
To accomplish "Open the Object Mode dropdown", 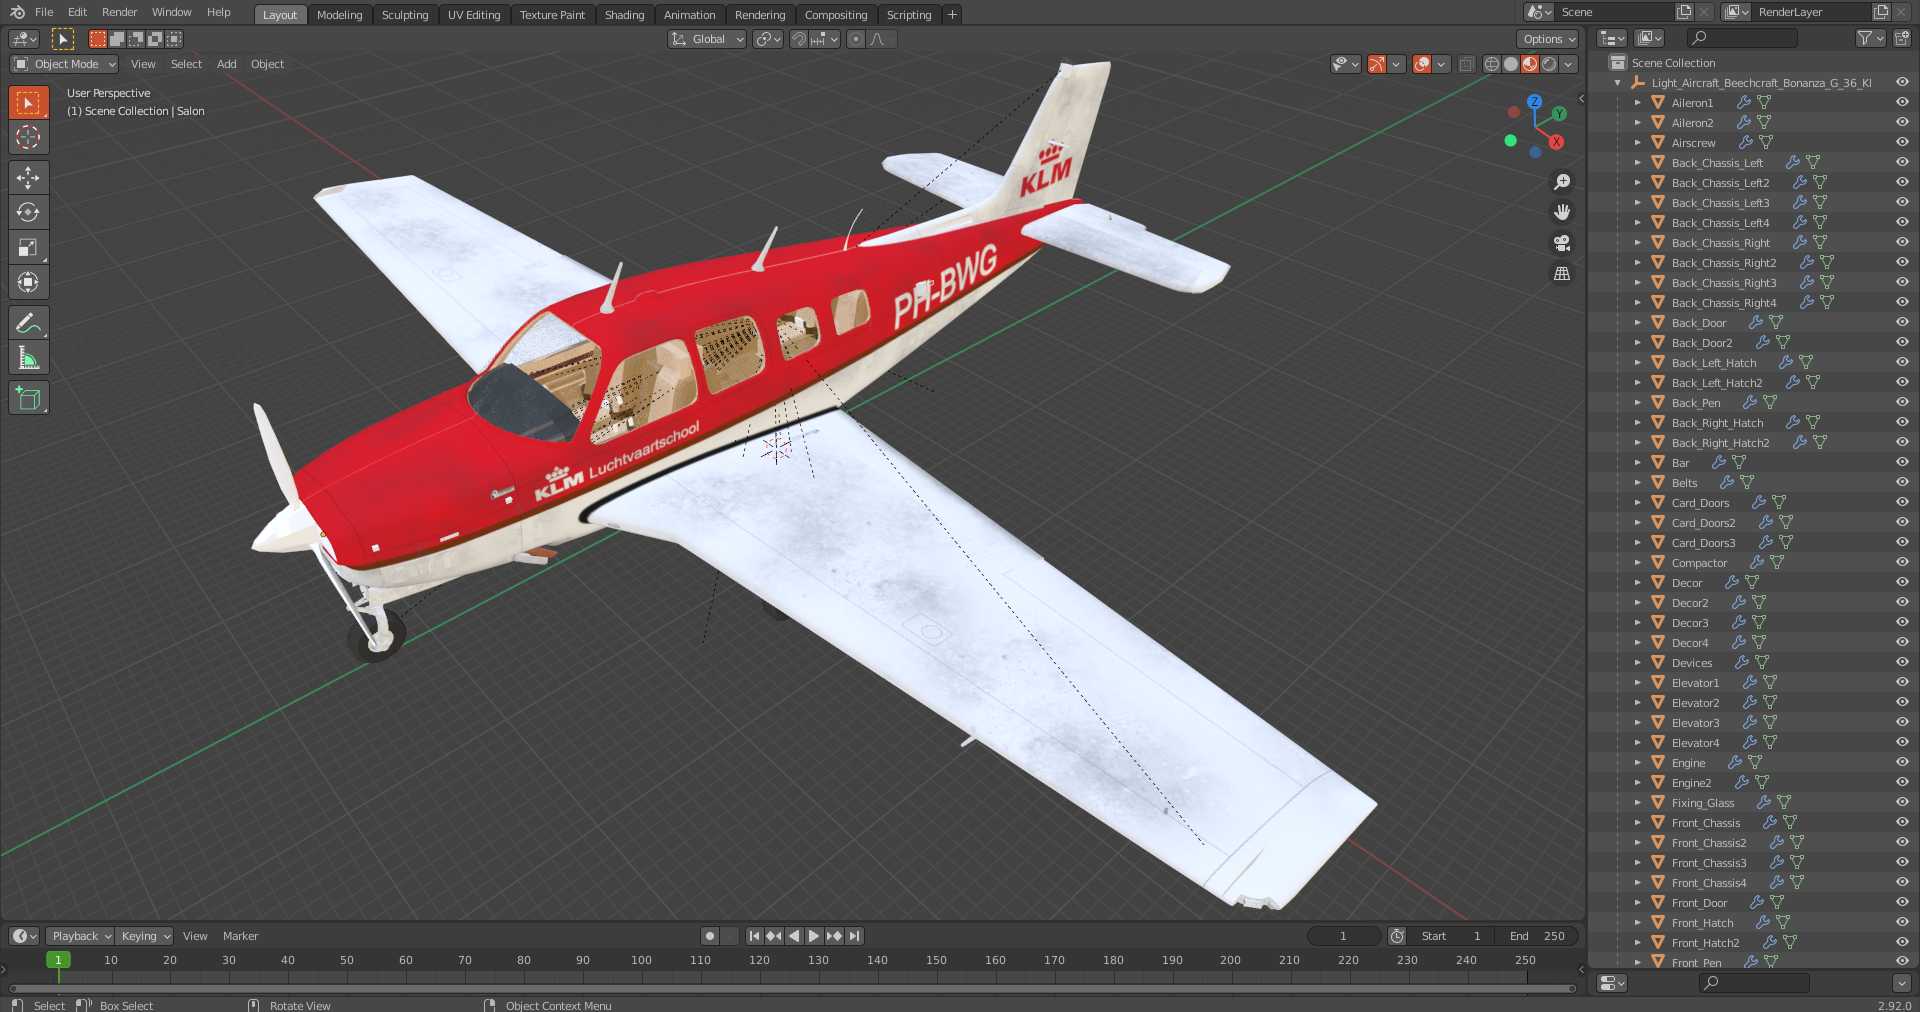I will tap(65, 64).
